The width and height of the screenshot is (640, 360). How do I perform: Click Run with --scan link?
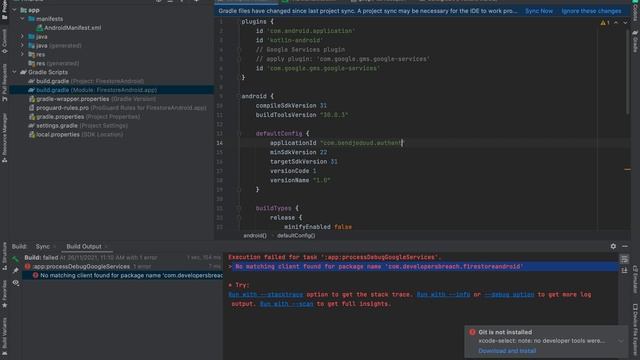coord(287,304)
